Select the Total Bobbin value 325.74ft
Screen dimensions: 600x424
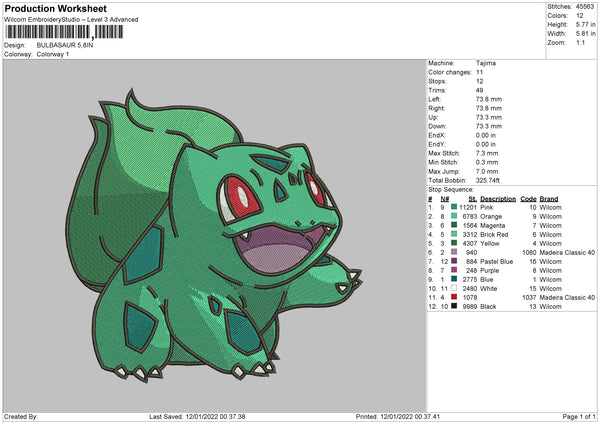[x=488, y=180]
